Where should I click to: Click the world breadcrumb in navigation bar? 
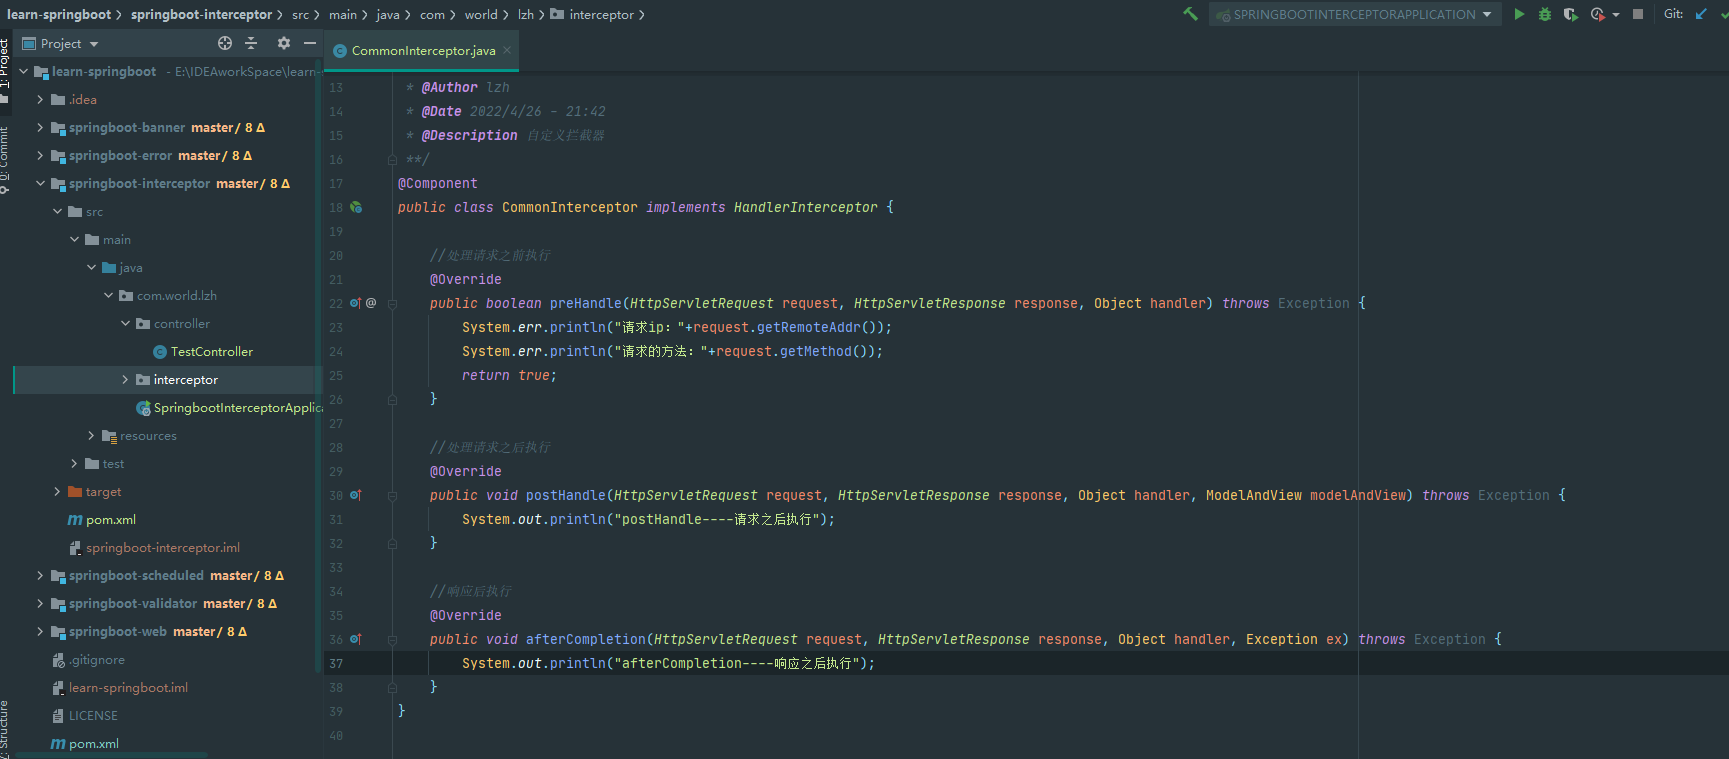click(x=481, y=14)
